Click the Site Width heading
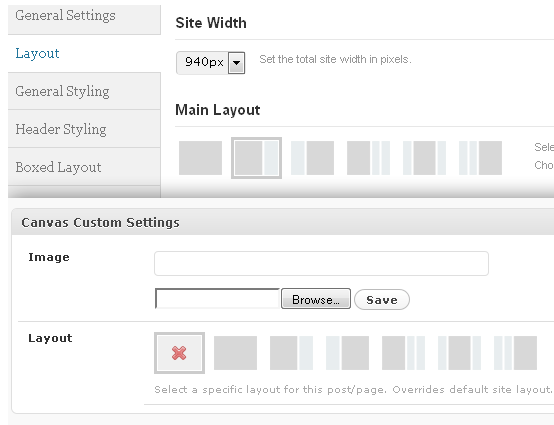Image resolution: width=554 pixels, height=425 pixels. pyautogui.click(x=211, y=23)
